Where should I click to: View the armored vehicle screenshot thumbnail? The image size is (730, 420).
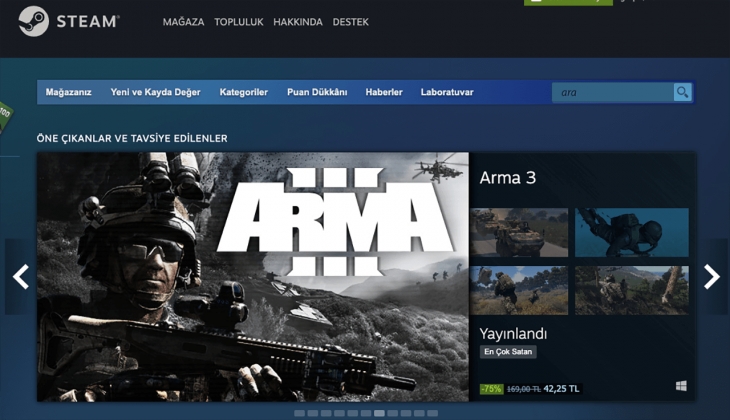(x=519, y=232)
